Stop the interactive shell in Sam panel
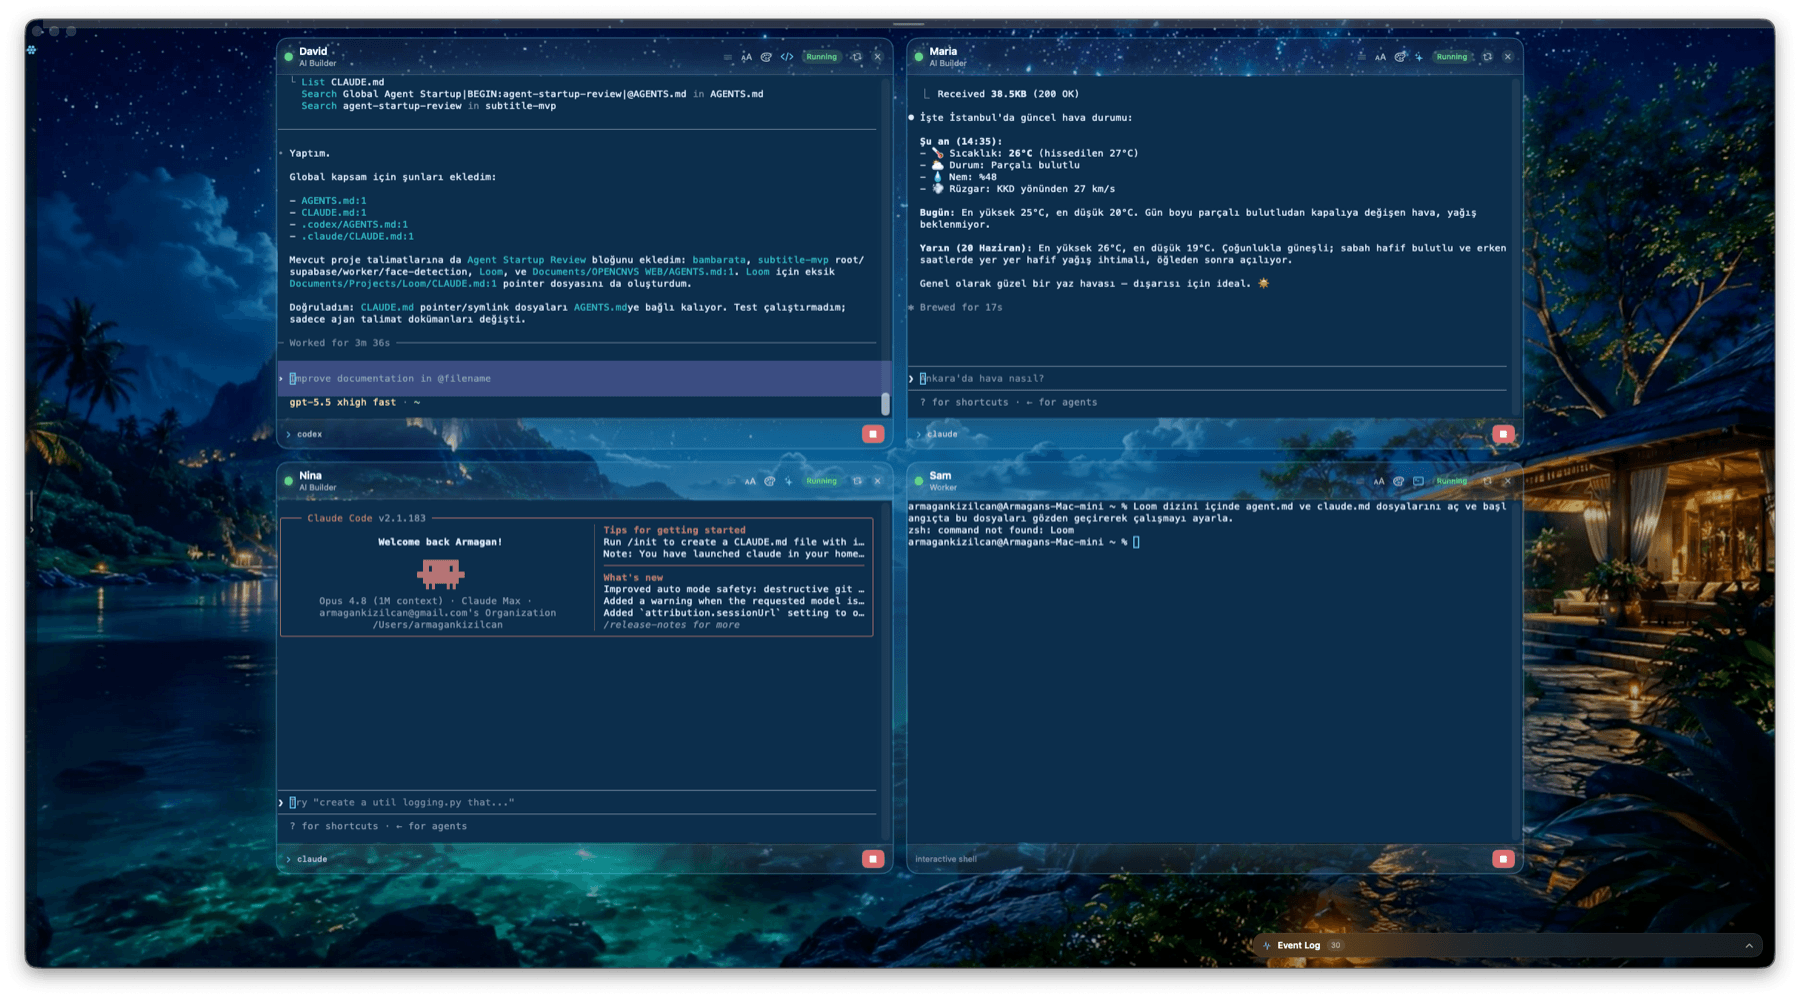 (x=1503, y=859)
